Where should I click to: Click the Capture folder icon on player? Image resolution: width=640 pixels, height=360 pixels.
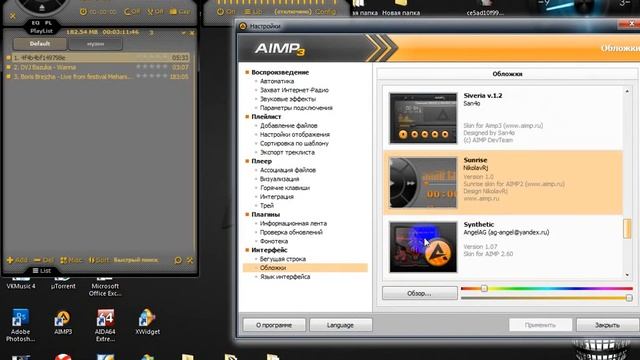coord(180,12)
